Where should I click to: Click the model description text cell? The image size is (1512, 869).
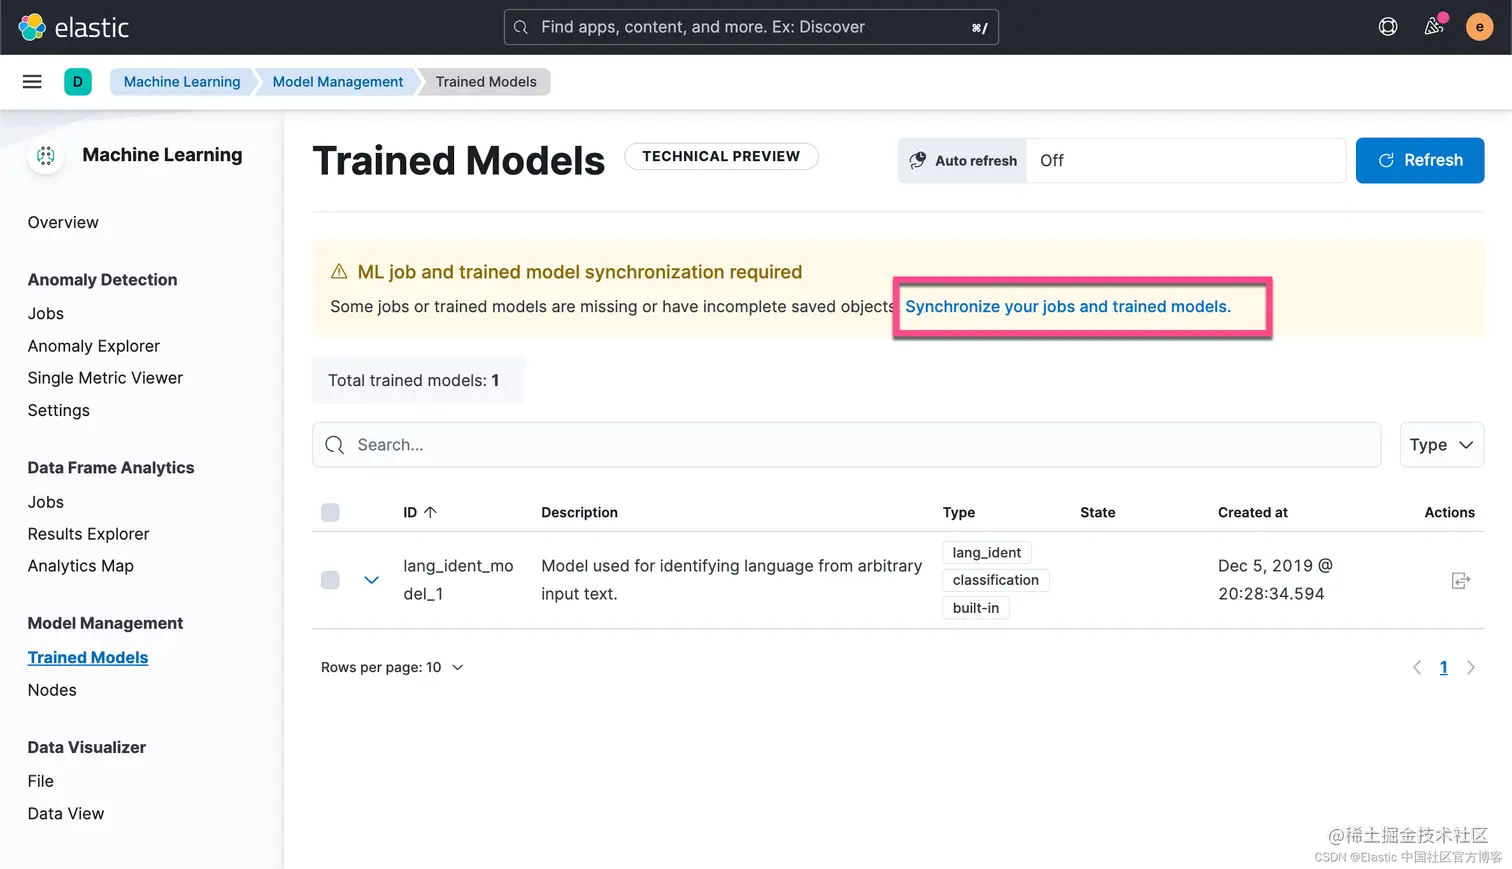pyautogui.click(x=731, y=580)
